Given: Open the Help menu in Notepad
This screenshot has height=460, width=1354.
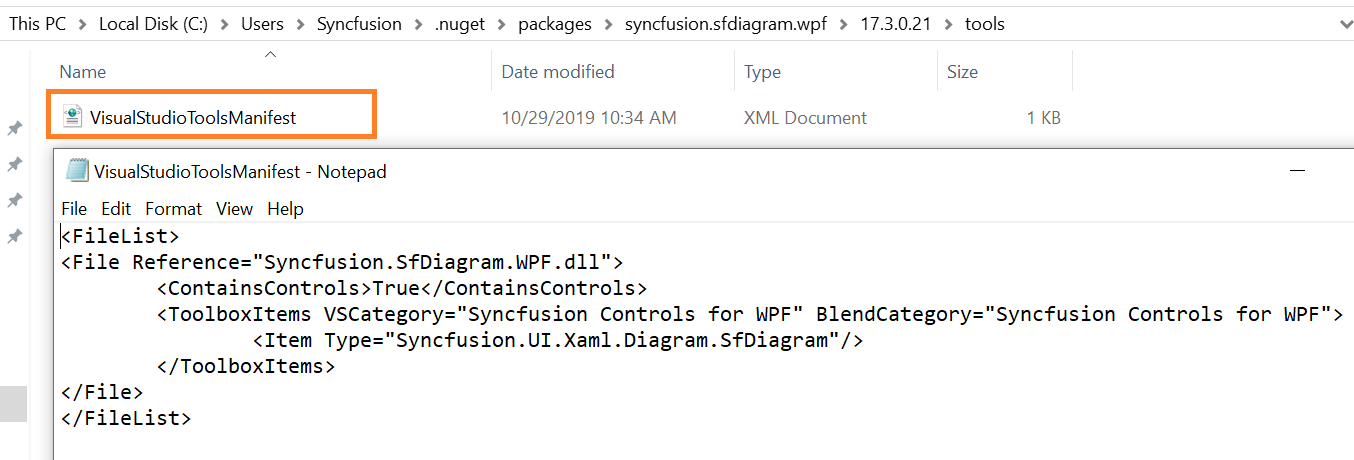Looking at the screenshot, I should 285,209.
